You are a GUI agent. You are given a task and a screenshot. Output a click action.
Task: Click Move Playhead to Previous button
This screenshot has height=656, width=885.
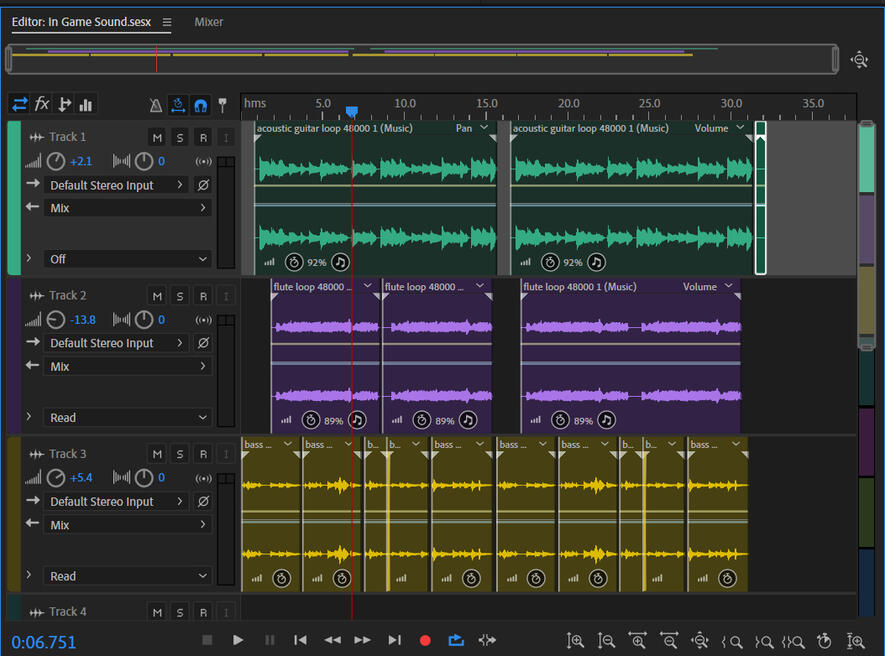[300, 640]
